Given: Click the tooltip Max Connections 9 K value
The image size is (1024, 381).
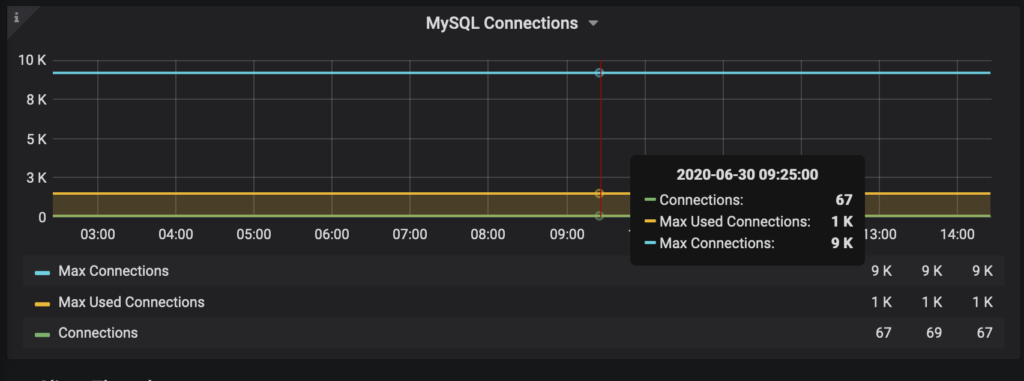Looking at the screenshot, I should click(x=842, y=243).
